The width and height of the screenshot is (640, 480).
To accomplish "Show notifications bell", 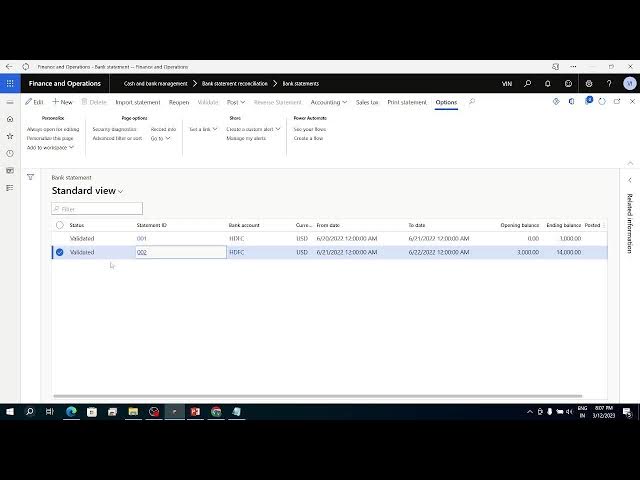I will point(548,84).
